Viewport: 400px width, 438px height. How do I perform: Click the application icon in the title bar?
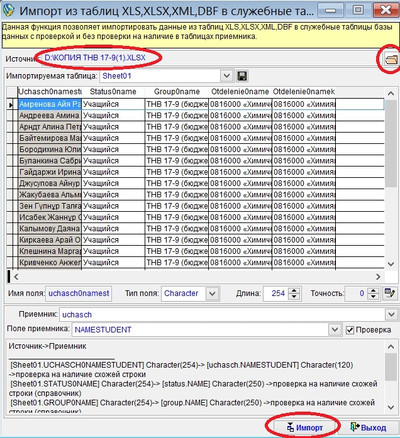click(8, 10)
